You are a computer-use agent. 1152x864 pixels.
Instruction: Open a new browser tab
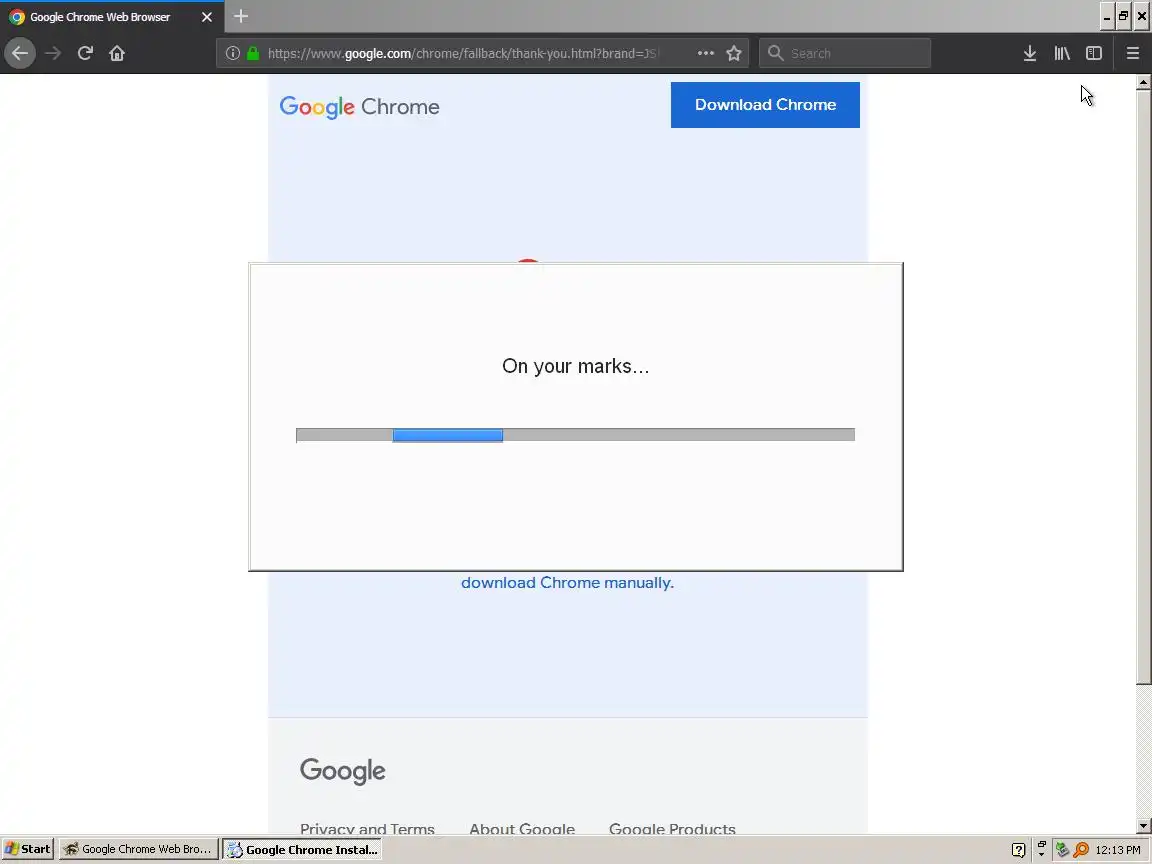pos(240,16)
